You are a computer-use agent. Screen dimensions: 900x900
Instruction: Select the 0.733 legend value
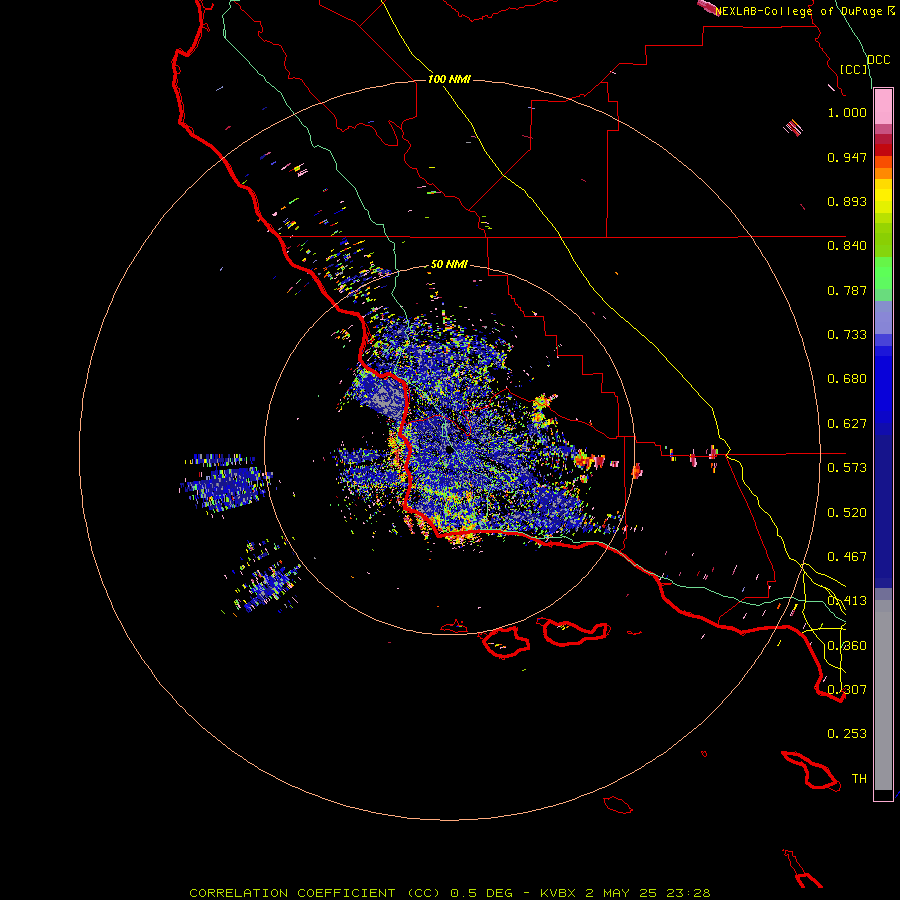(x=847, y=335)
